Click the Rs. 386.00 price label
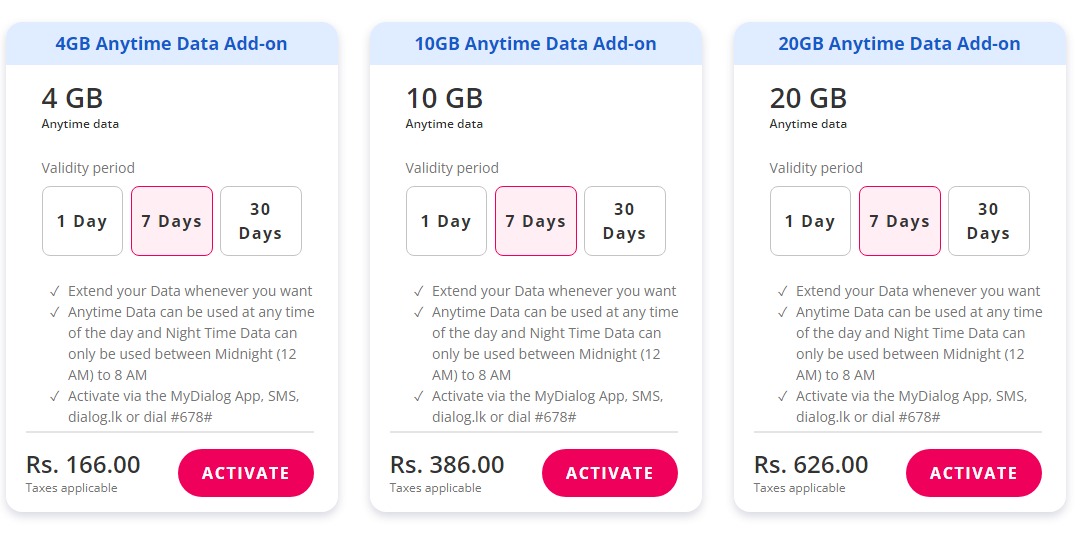The height and width of the screenshot is (549, 1085). coord(447,465)
